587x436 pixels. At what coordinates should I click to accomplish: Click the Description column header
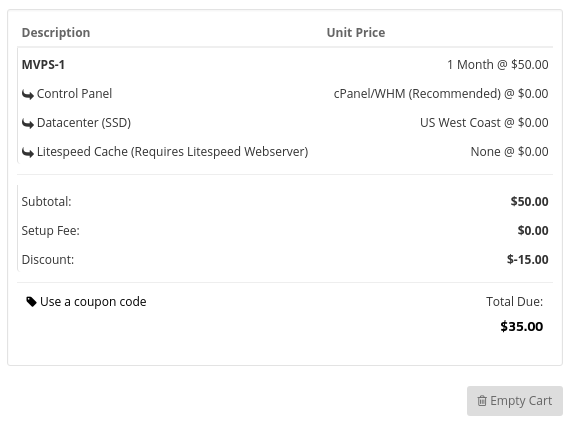click(56, 33)
